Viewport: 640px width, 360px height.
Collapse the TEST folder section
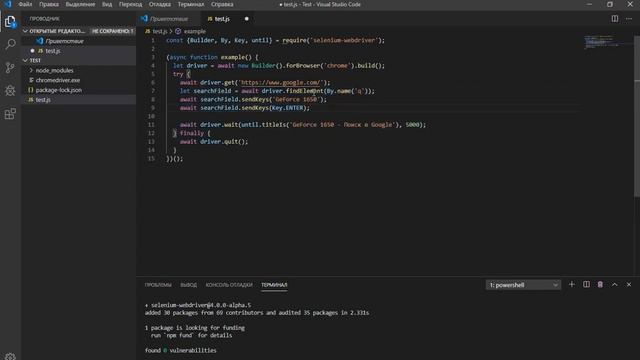tap(25, 60)
